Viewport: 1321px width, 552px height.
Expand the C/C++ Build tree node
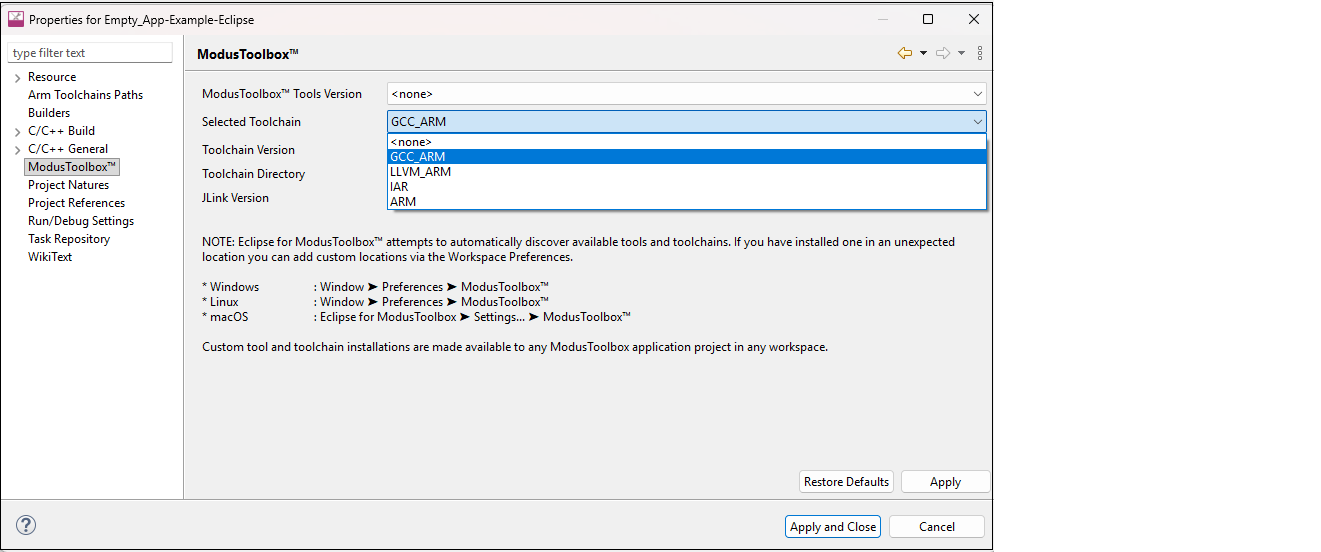click(x=17, y=131)
